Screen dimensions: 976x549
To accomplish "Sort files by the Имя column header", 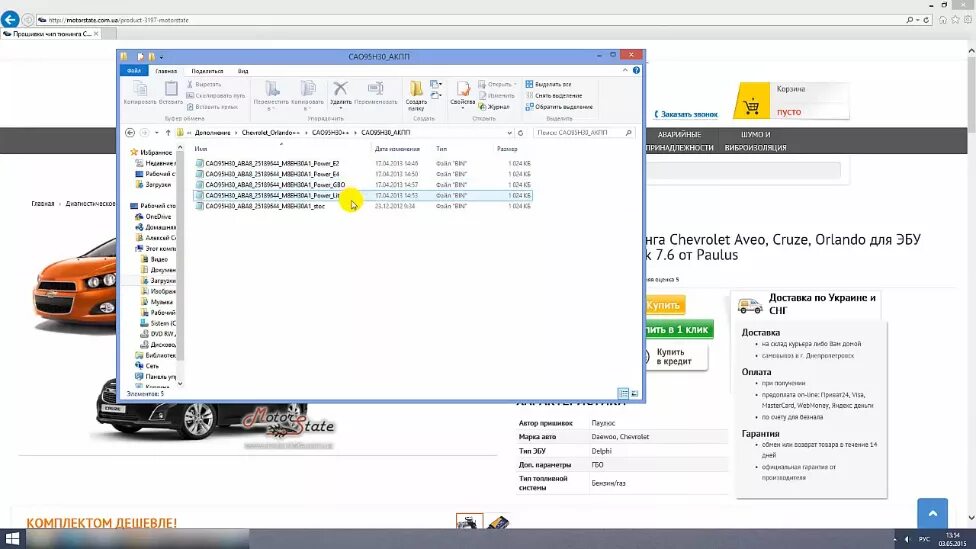I will (200, 149).
